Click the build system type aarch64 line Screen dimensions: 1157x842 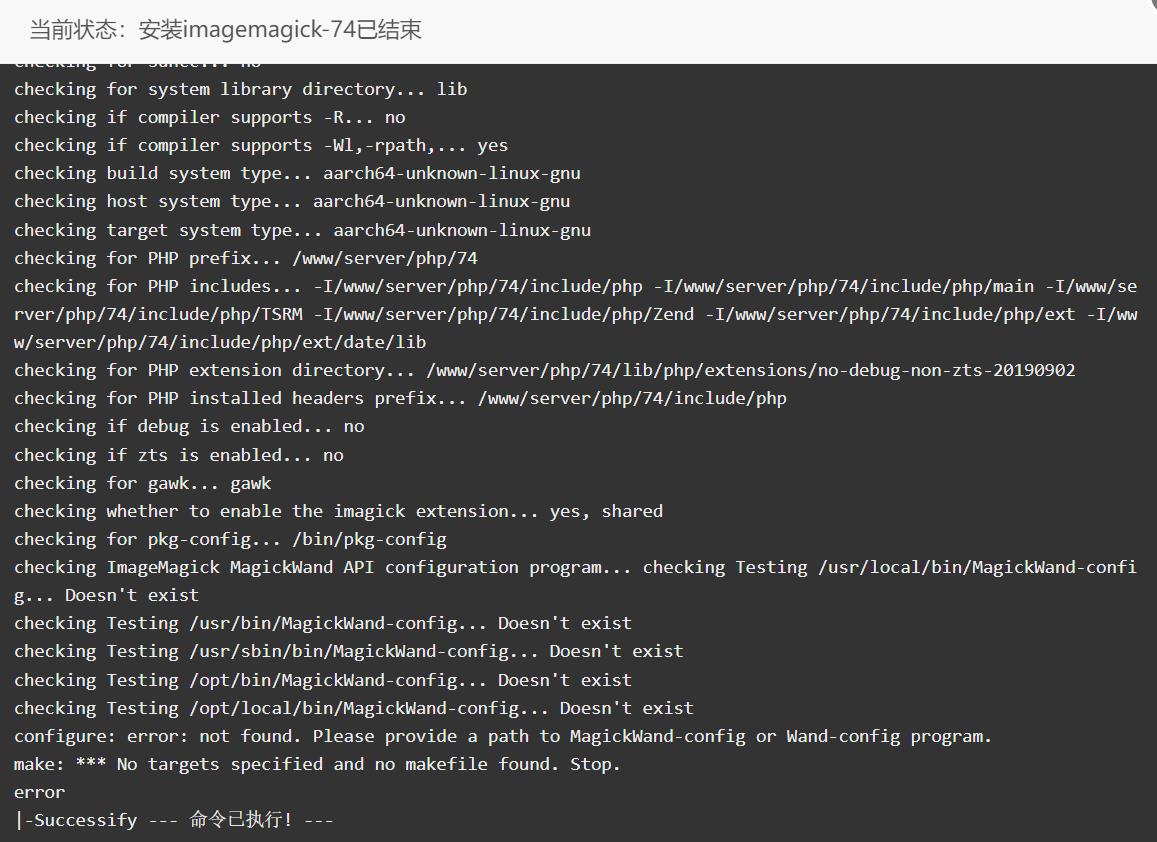297,173
